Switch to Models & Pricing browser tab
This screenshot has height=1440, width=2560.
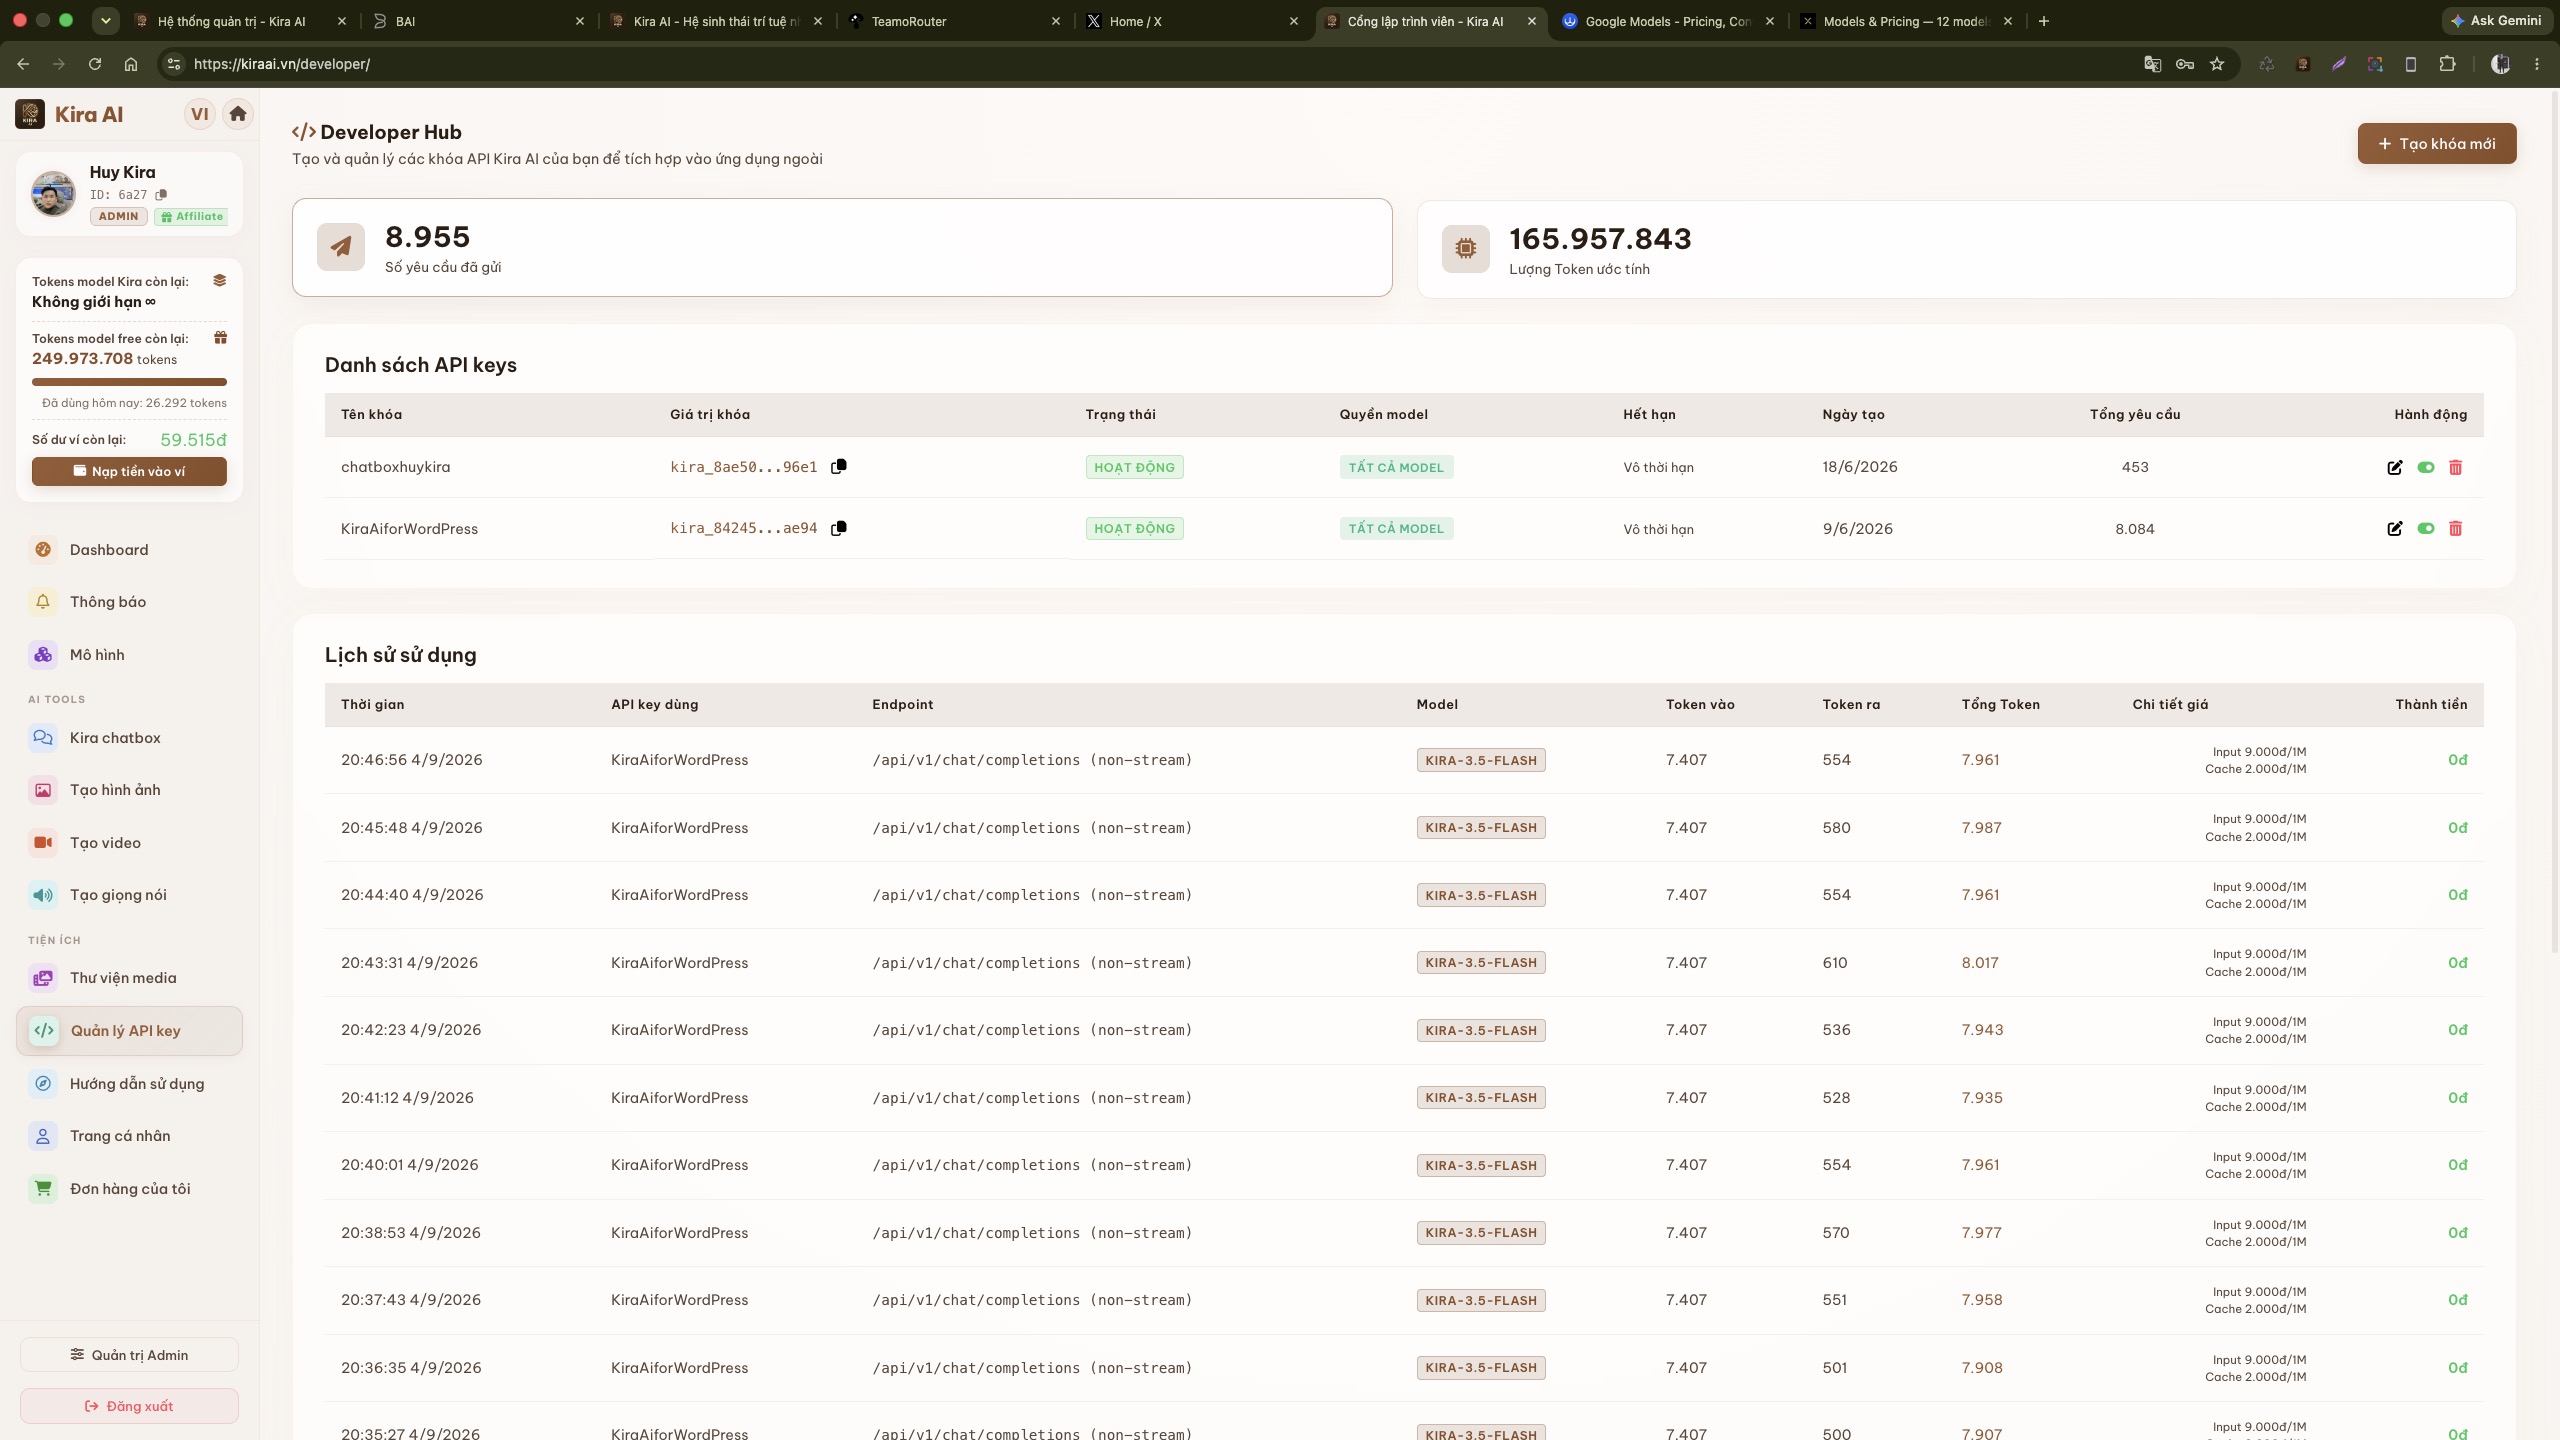click(x=1906, y=21)
